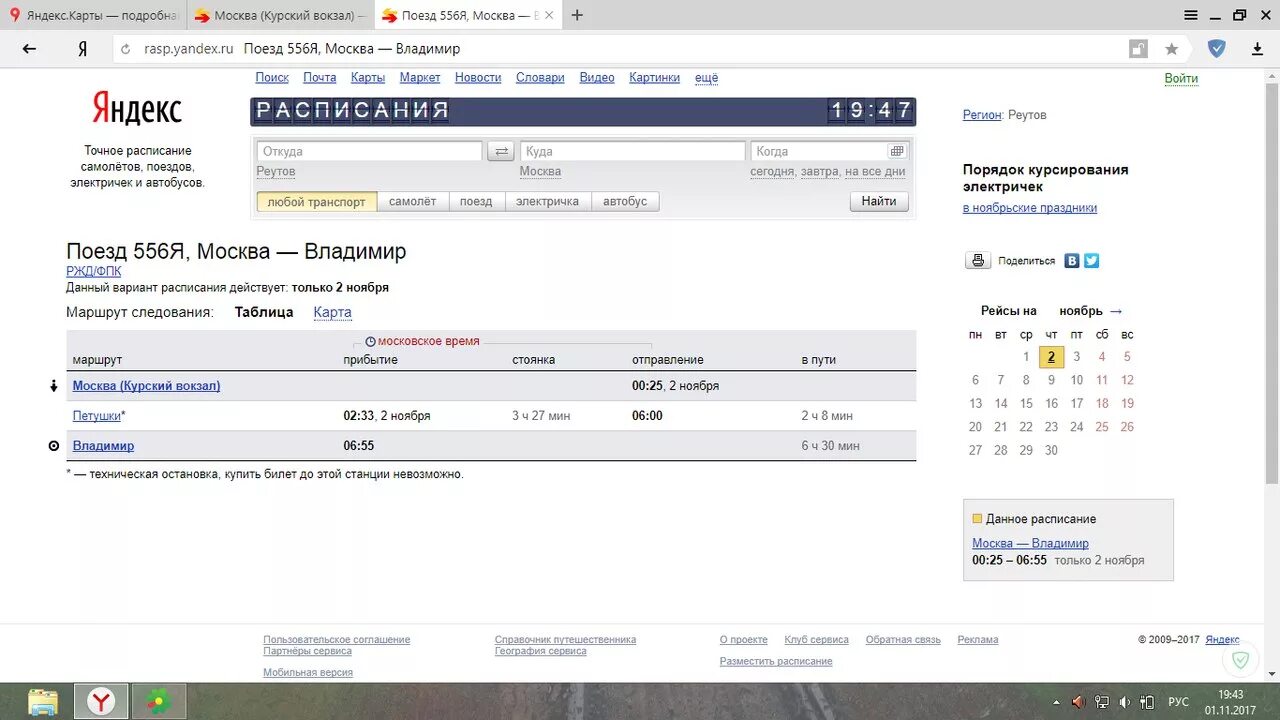Click the 'Найти' search button
This screenshot has width=1280, height=720.
click(x=879, y=201)
